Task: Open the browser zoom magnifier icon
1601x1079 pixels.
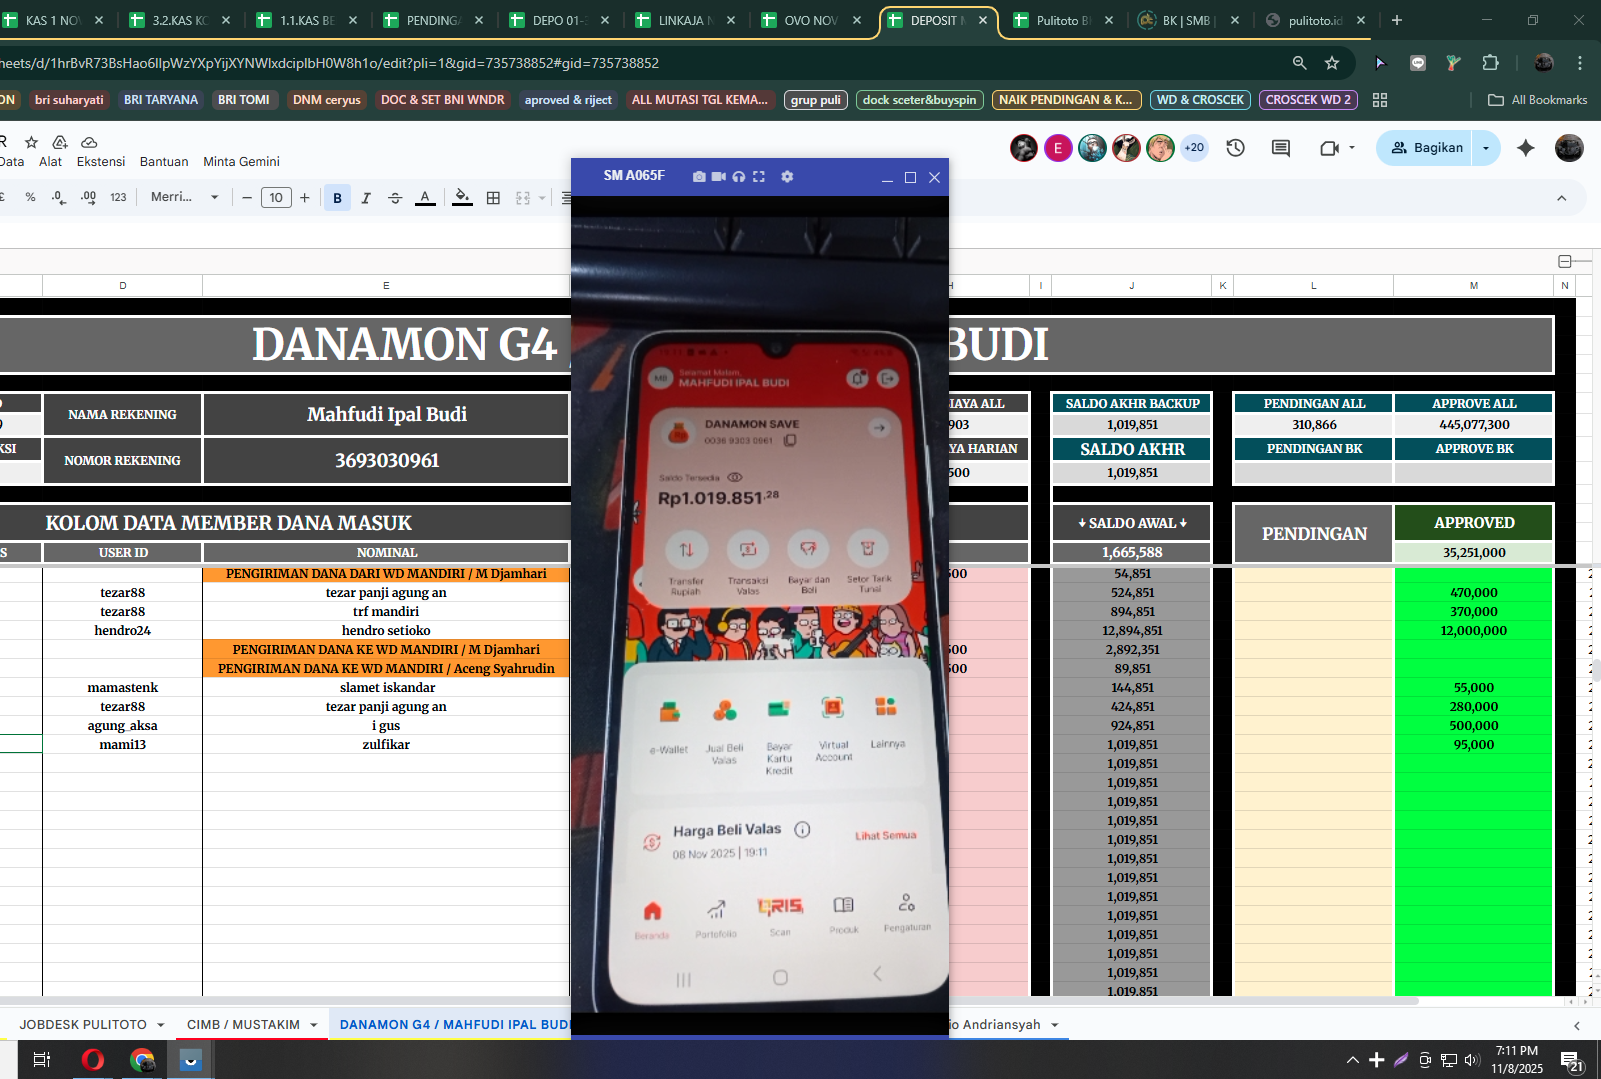Action: point(1299,63)
